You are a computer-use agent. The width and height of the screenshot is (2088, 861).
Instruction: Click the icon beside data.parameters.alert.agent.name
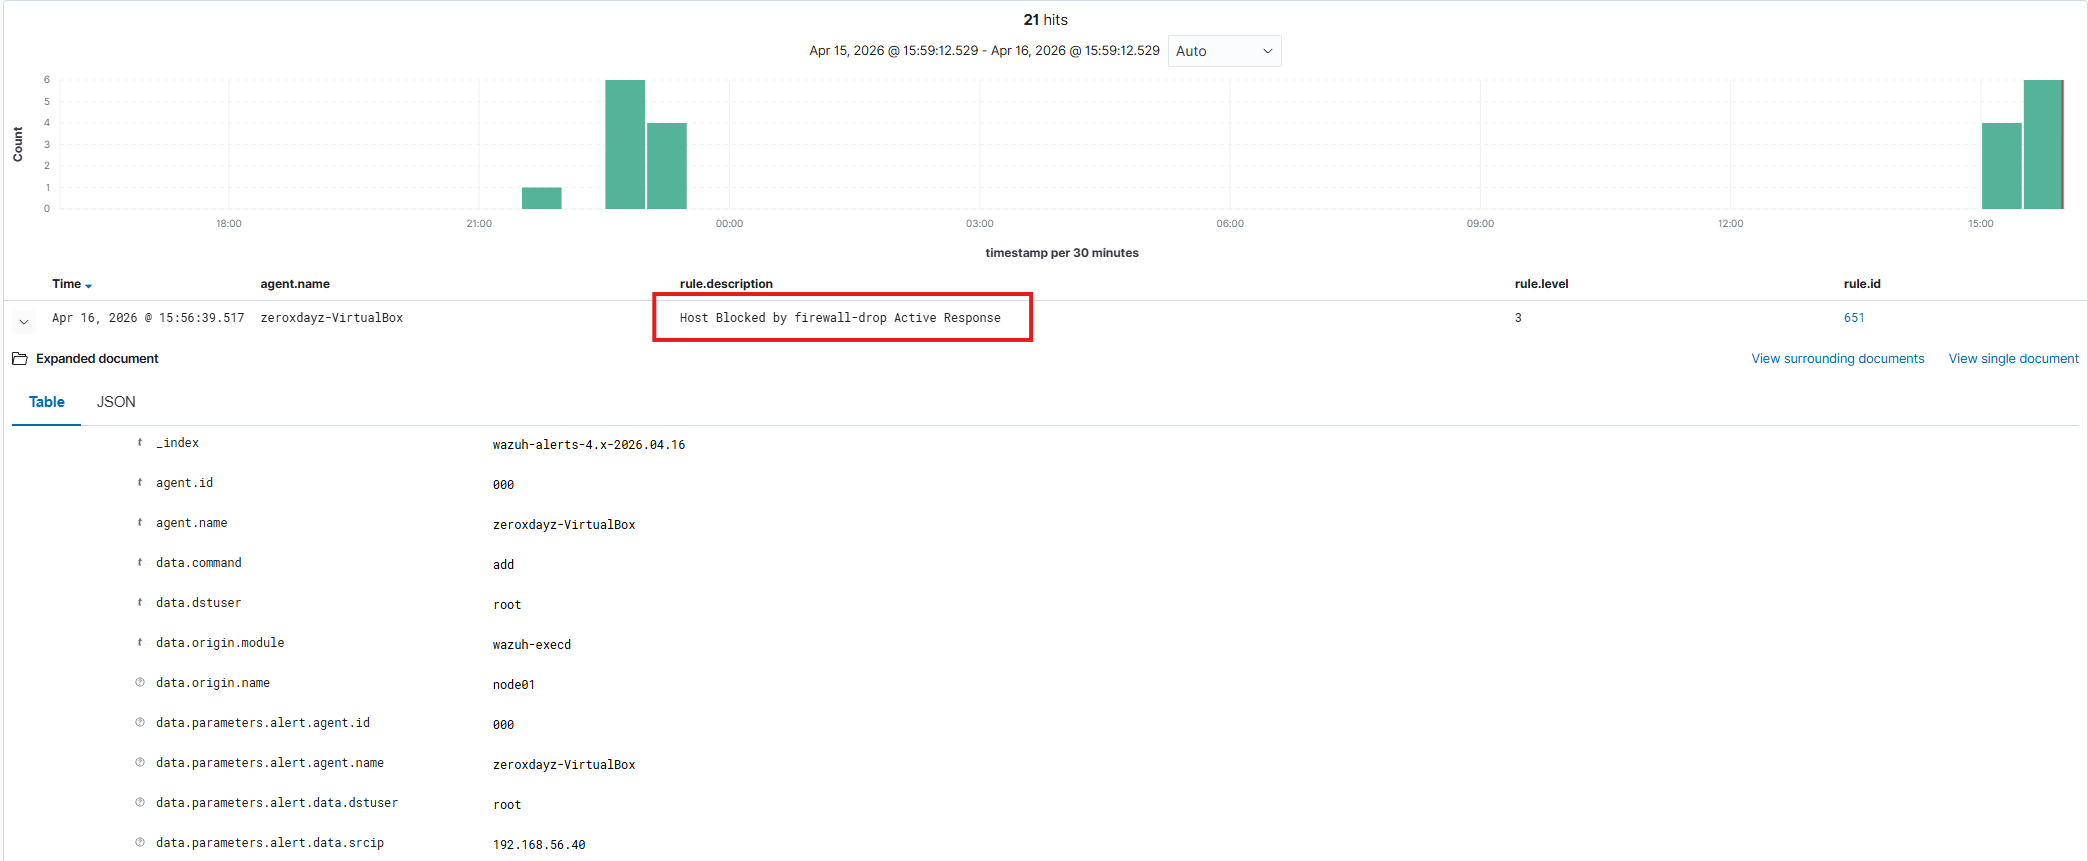tap(140, 762)
